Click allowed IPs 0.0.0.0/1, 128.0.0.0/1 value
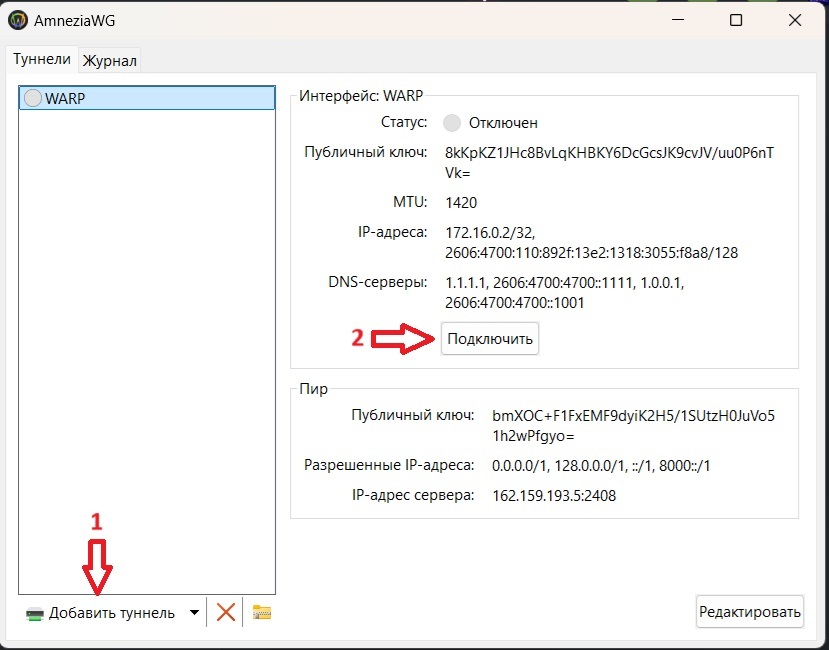The width and height of the screenshot is (829, 650). coord(601,466)
